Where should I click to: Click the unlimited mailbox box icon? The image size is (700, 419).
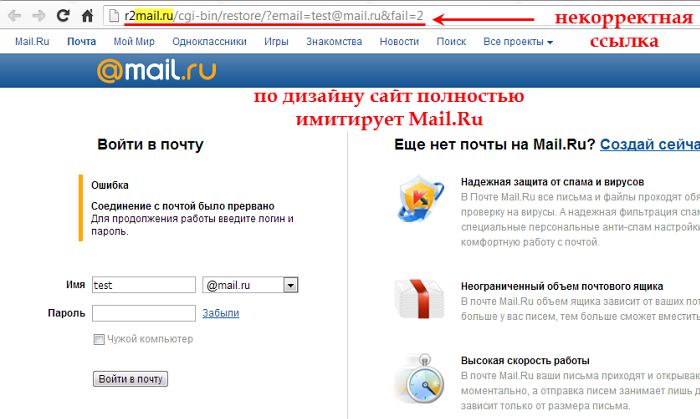point(419,299)
